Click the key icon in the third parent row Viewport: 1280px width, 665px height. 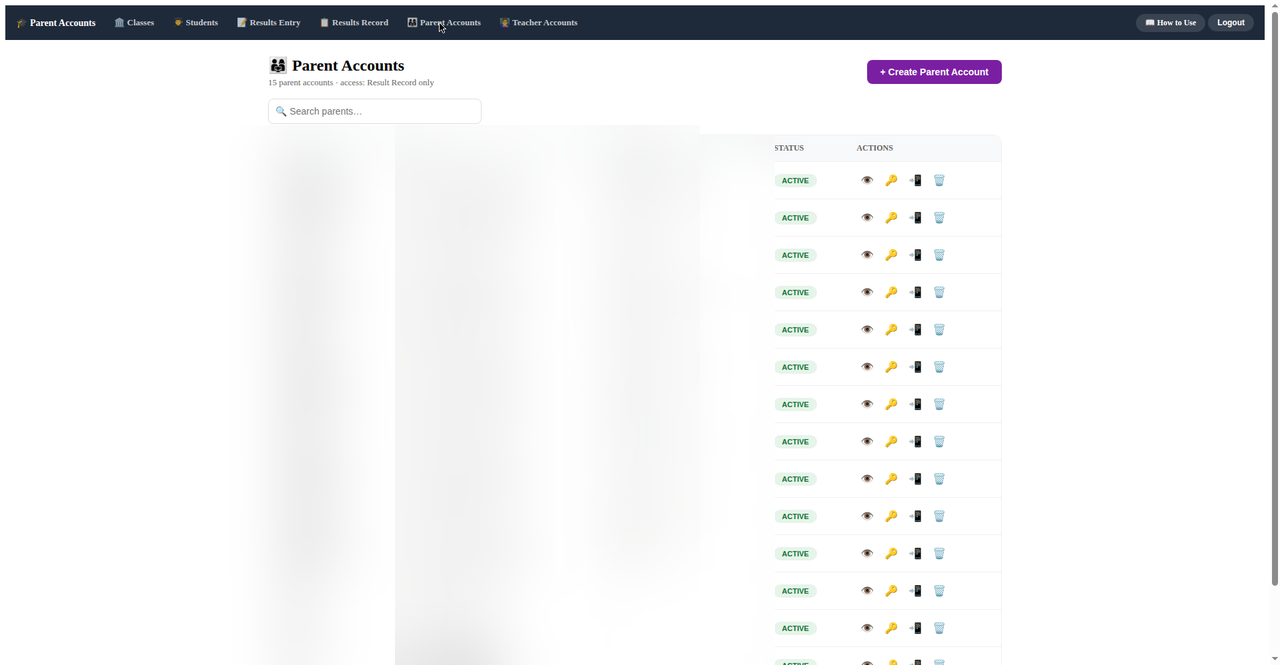891,255
